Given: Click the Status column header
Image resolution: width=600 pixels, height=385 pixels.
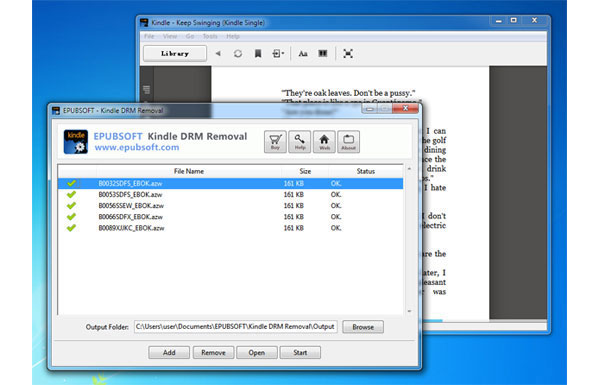Looking at the screenshot, I should (x=365, y=171).
